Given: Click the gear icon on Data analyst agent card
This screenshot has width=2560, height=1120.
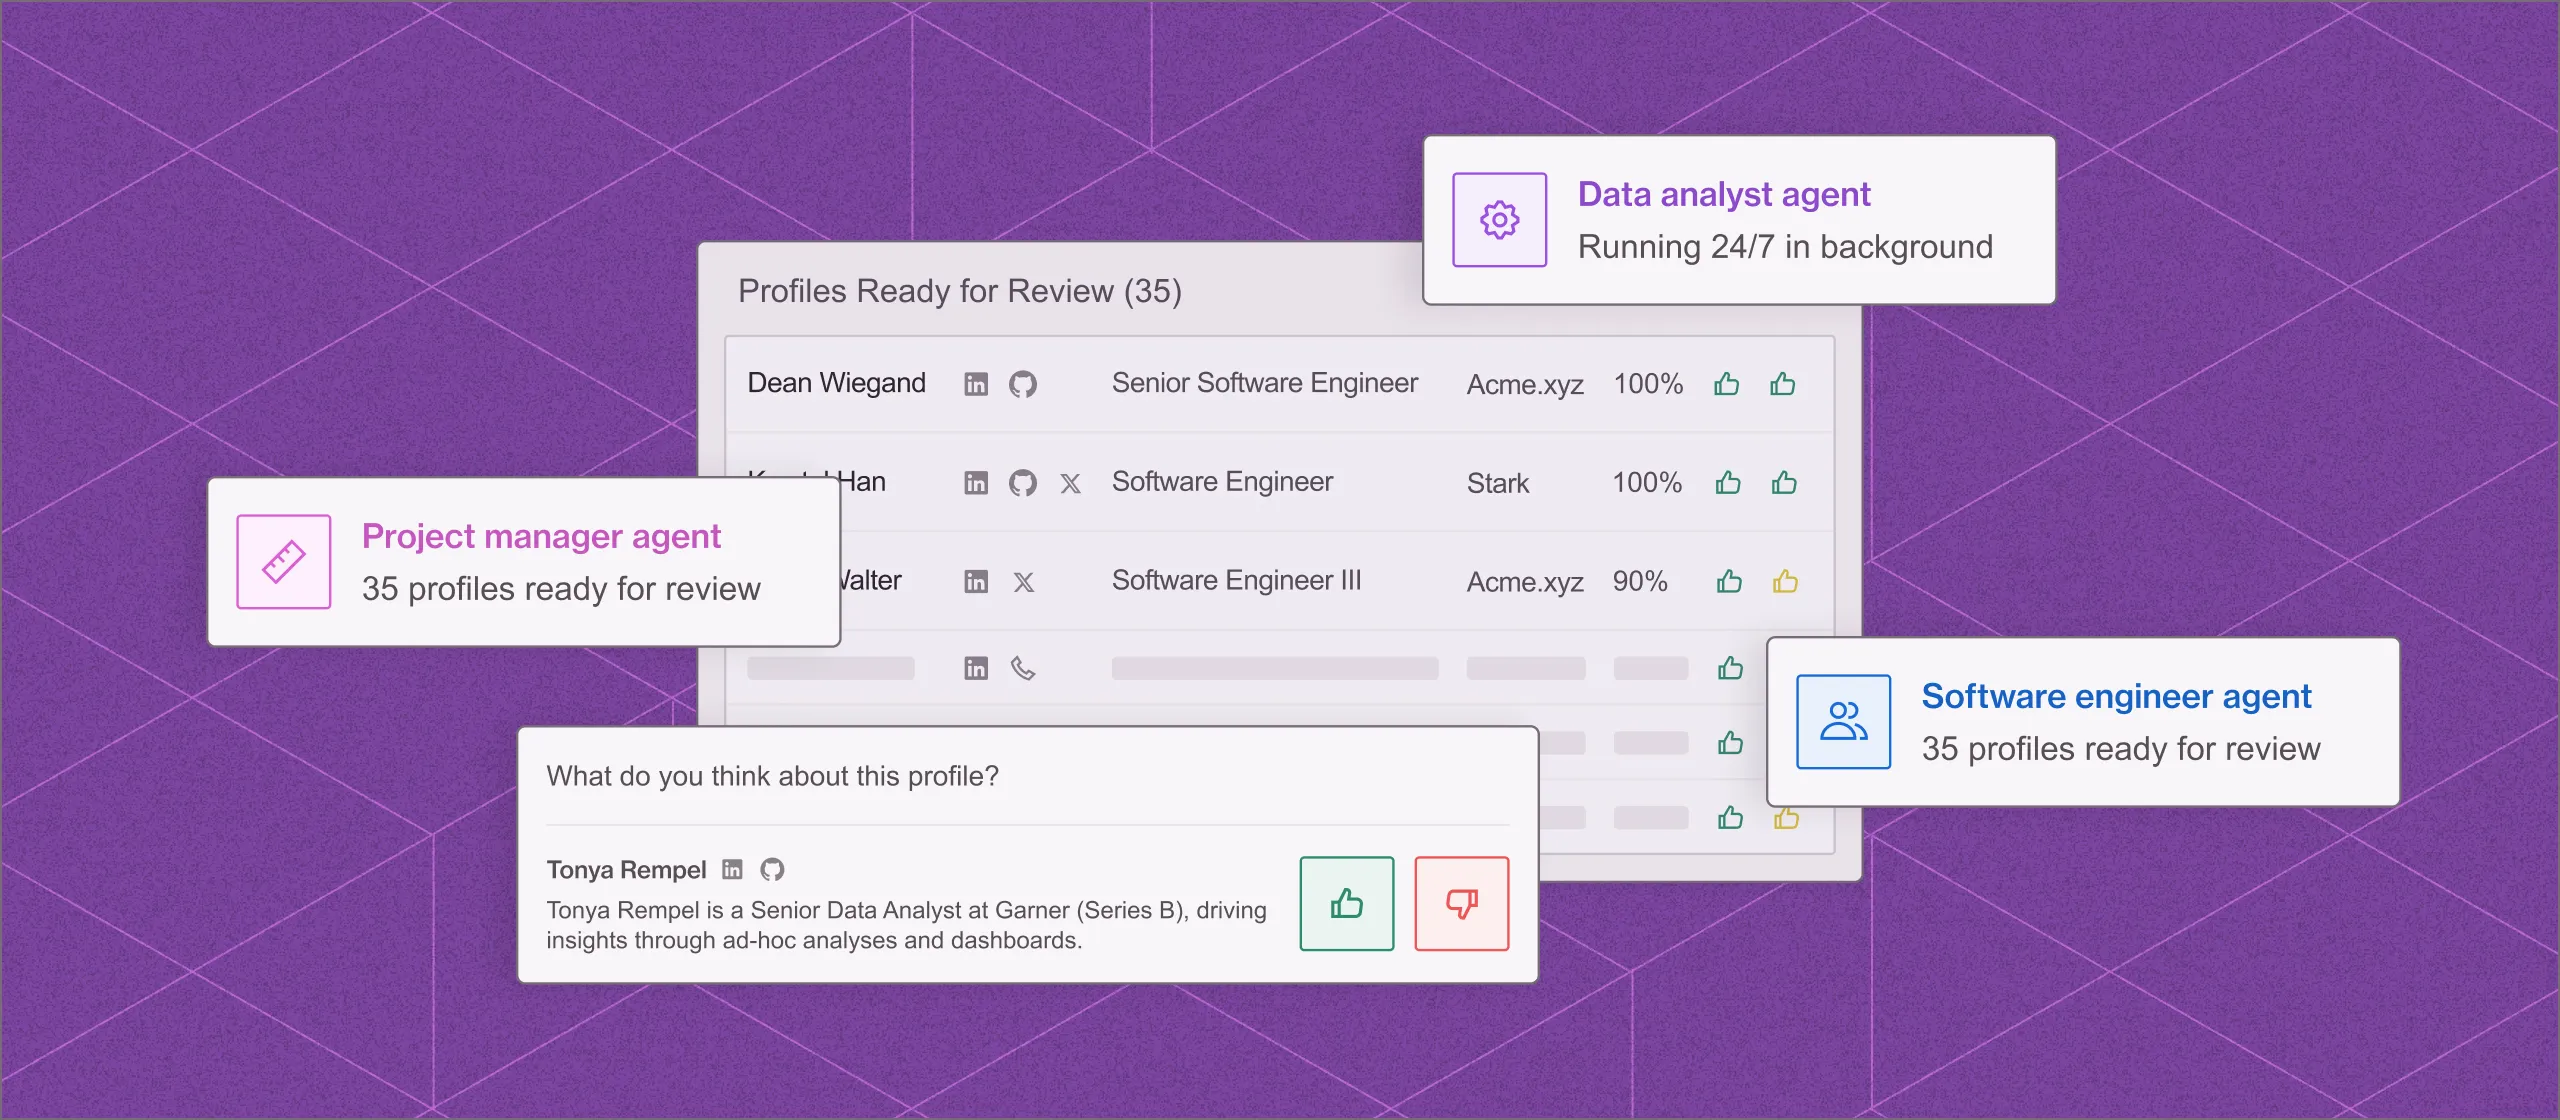Looking at the screenshot, I should point(1499,220).
